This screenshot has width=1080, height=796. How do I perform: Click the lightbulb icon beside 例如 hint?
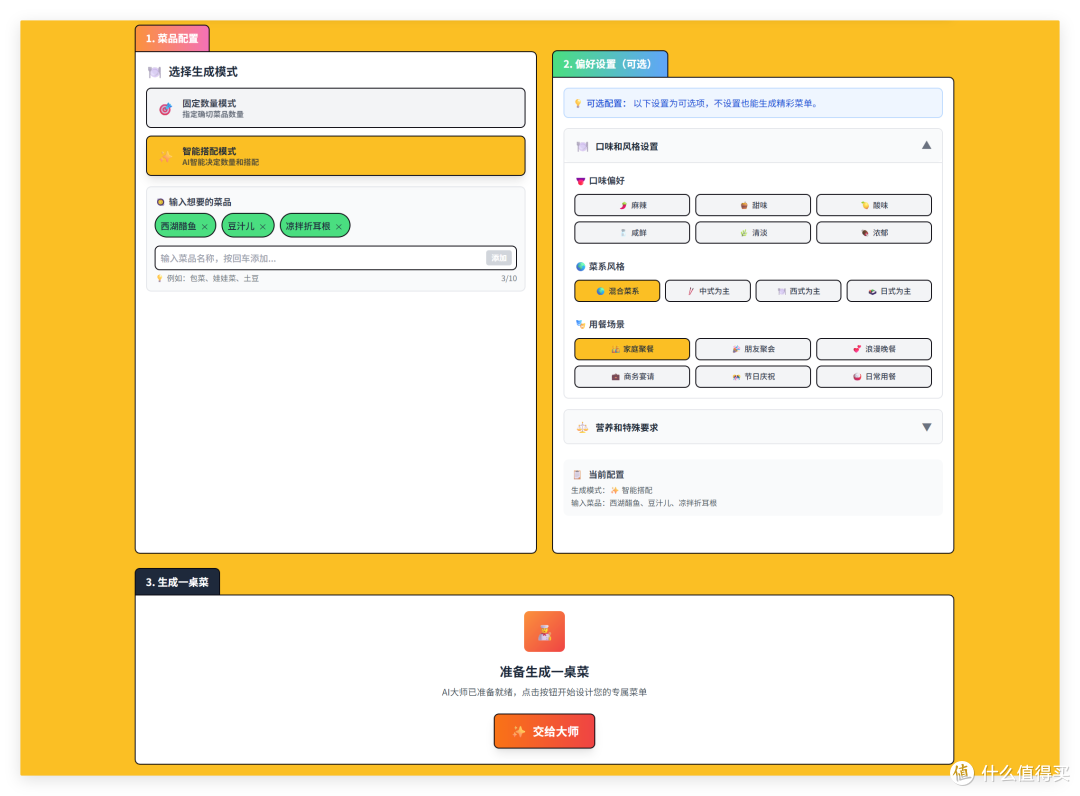[x=160, y=278]
